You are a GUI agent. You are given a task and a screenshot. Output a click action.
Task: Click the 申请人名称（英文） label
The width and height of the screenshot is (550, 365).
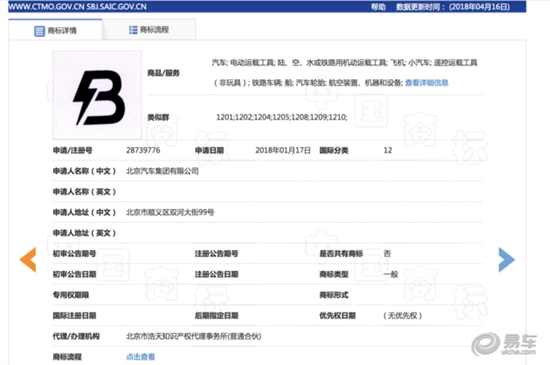pos(85,192)
